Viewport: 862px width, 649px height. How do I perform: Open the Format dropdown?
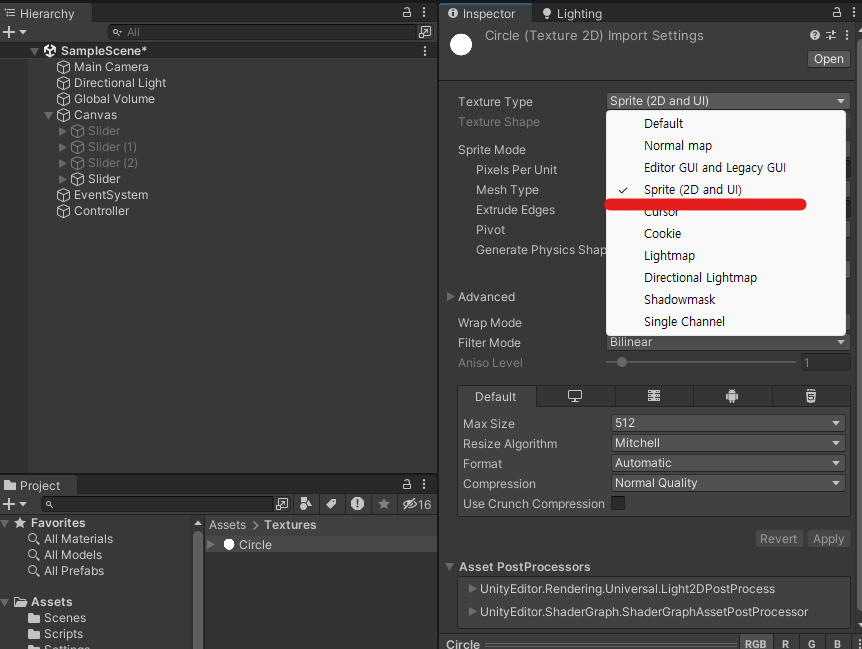point(728,463)
